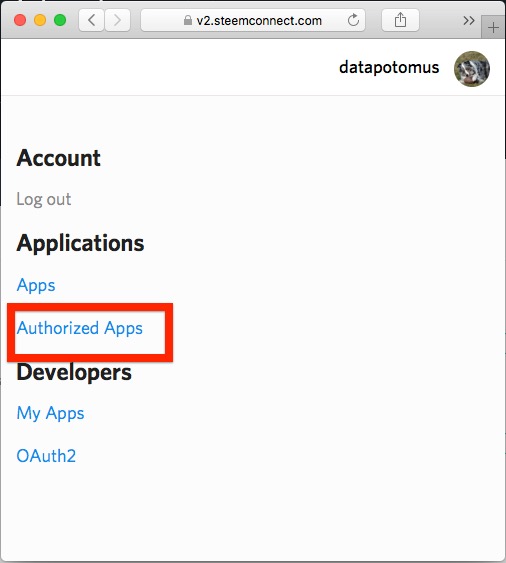506x563 pixels.
Task: Minimize the window with yellow button
Action: point(40,20)
